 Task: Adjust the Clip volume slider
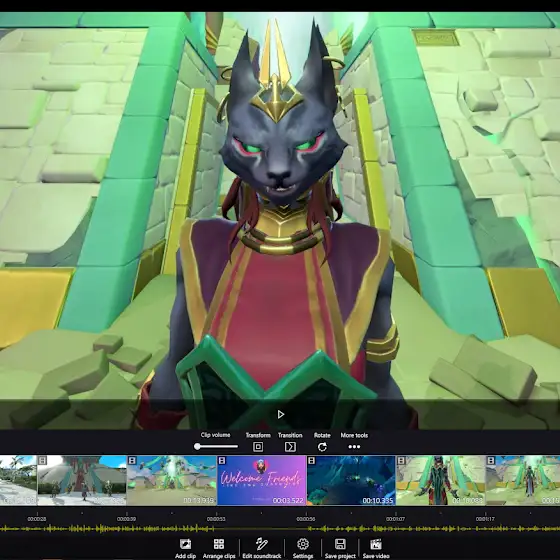[216, 446]
